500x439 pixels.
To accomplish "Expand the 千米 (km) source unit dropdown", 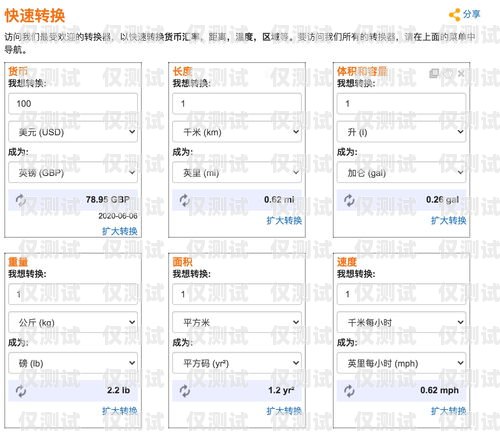I will pyautogui.click(x=237, y=132).
